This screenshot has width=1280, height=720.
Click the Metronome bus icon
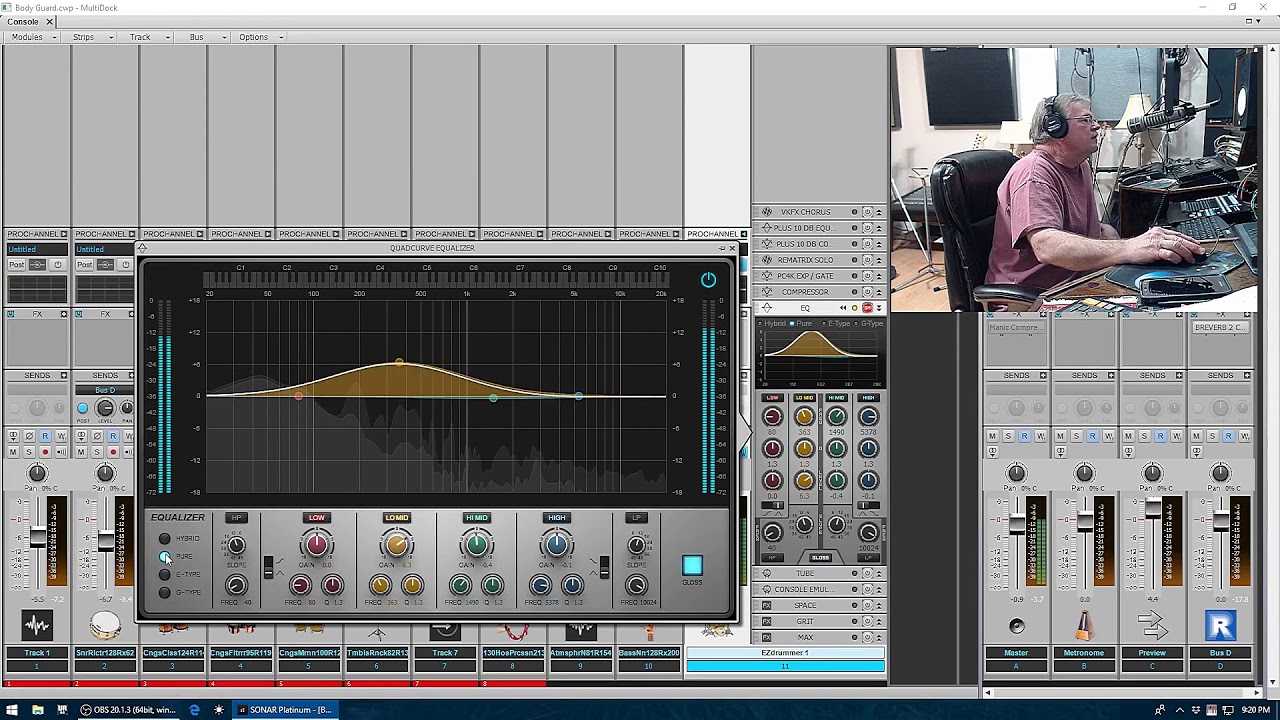tap(1085, 627)
